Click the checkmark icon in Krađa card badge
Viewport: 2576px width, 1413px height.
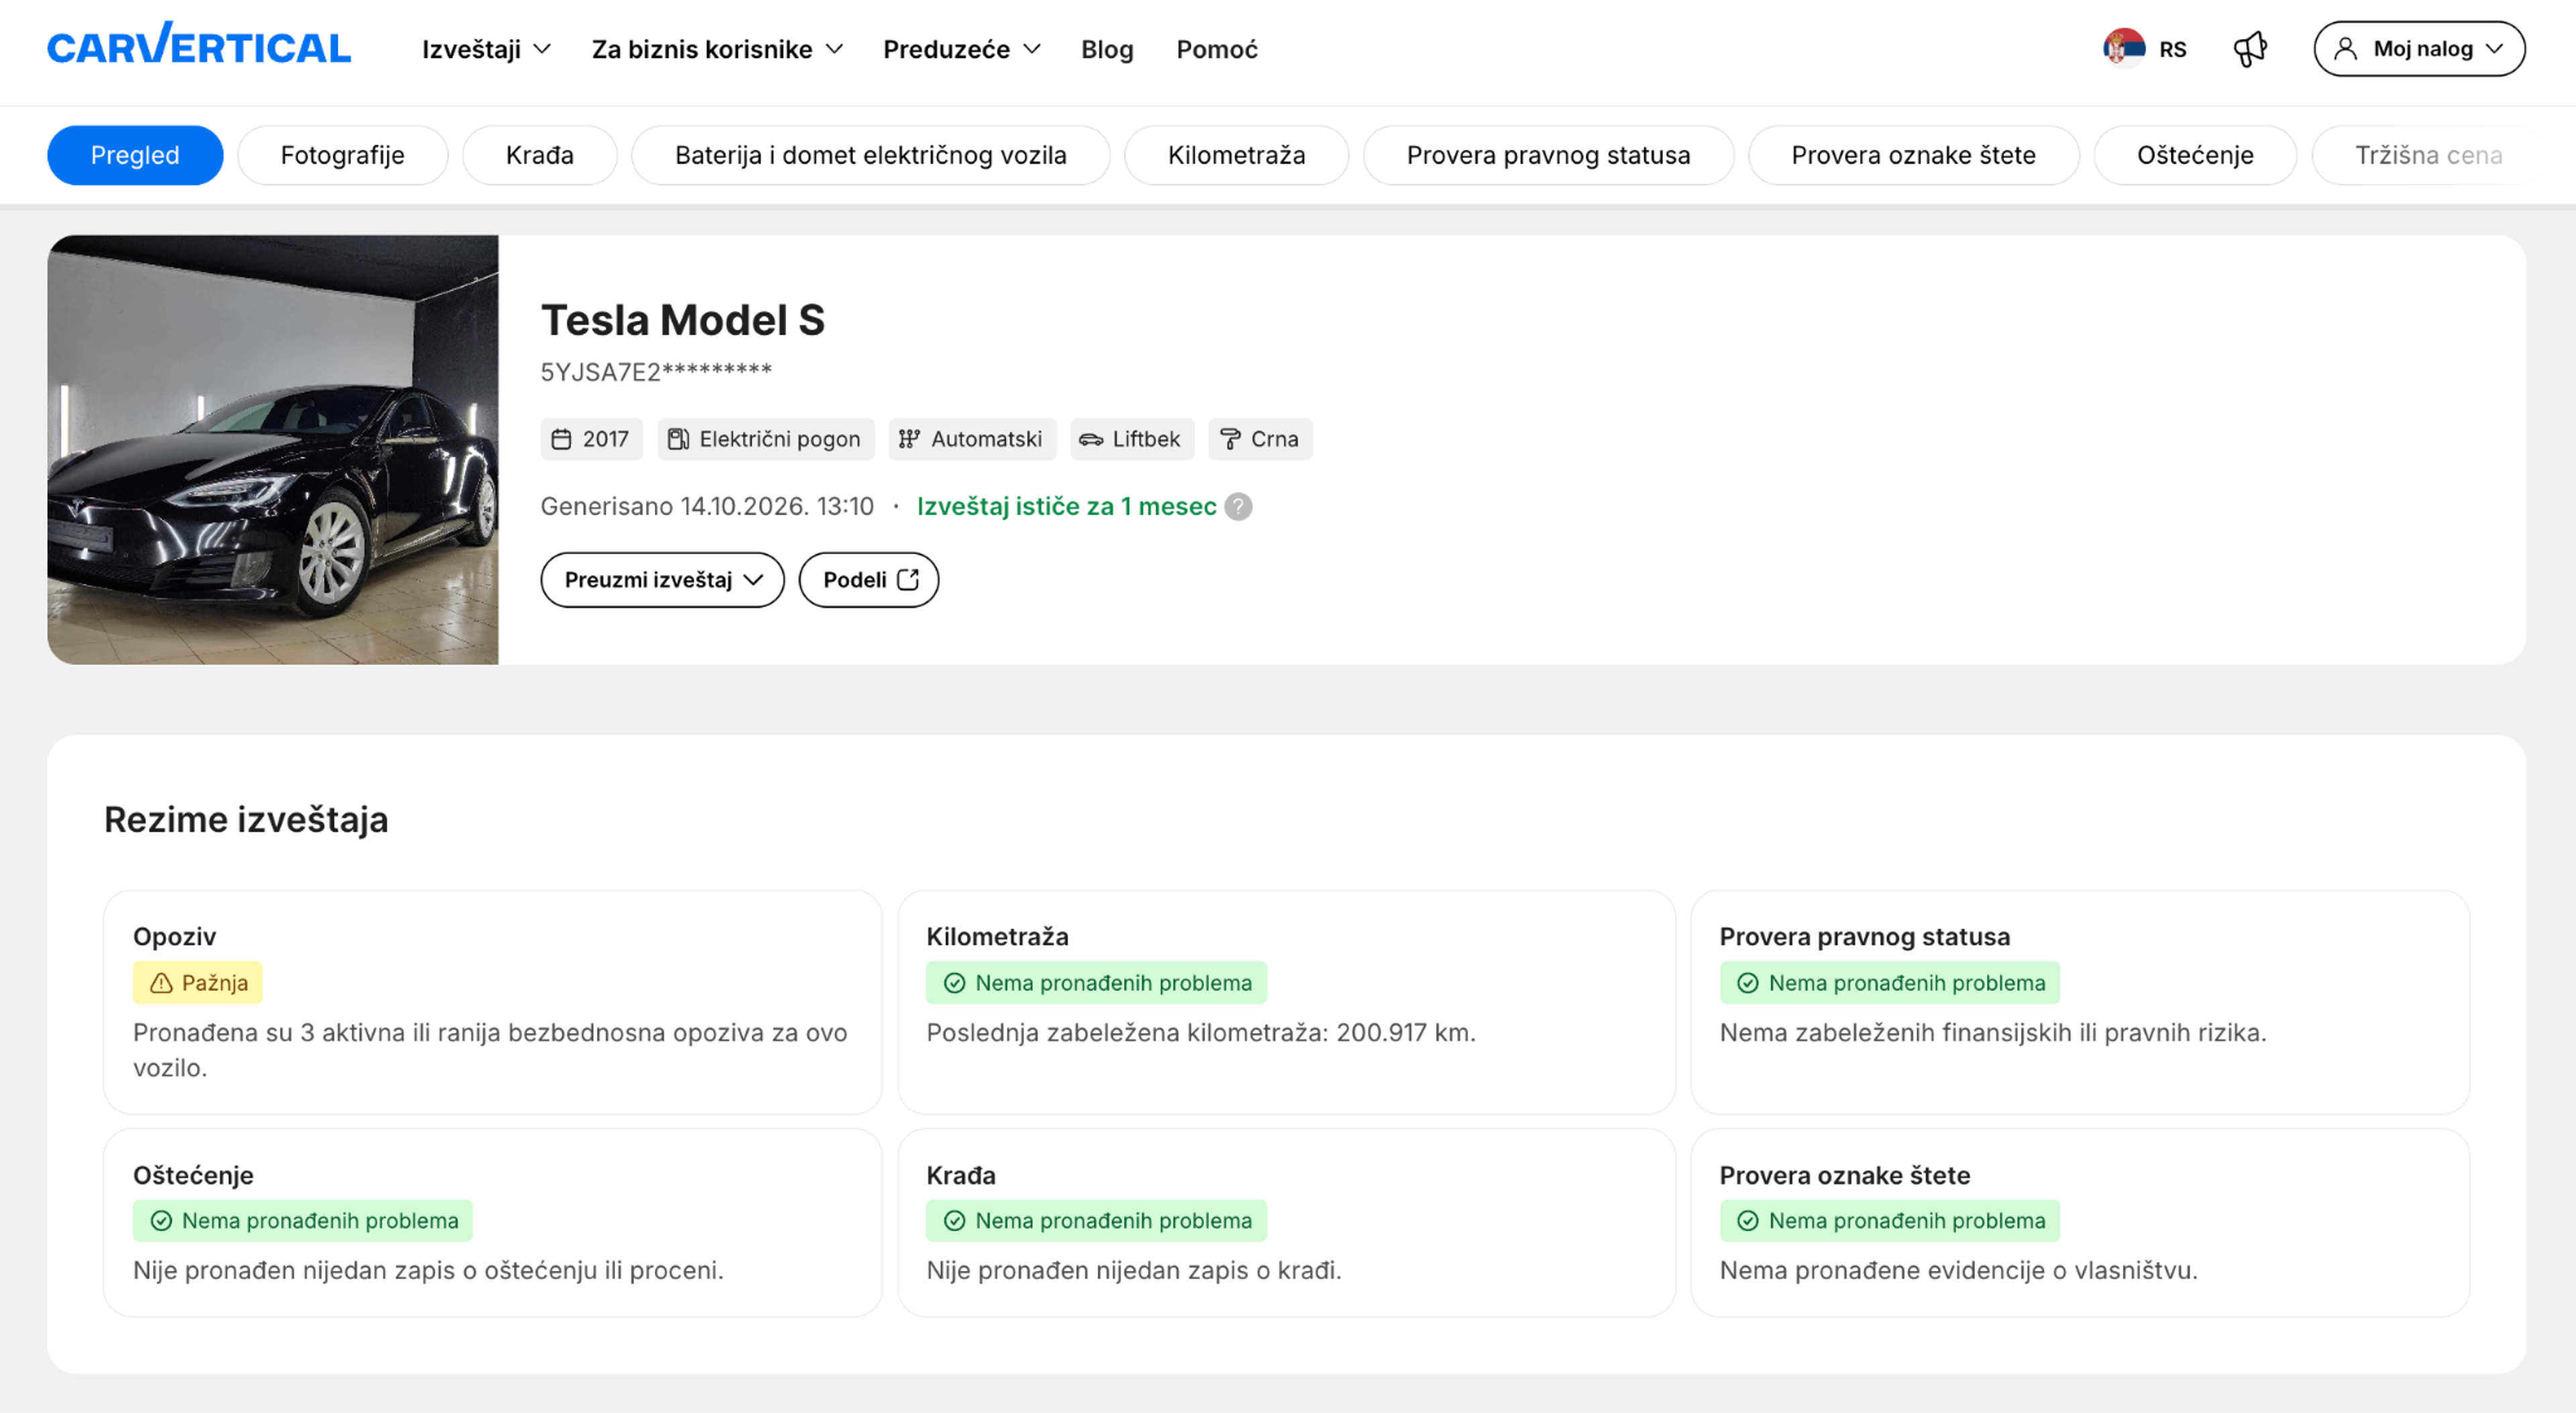click(955, 1221)
